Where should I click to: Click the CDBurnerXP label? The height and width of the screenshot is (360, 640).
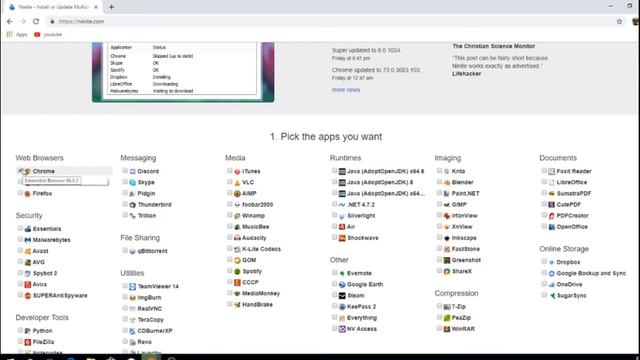coord(155,331)
